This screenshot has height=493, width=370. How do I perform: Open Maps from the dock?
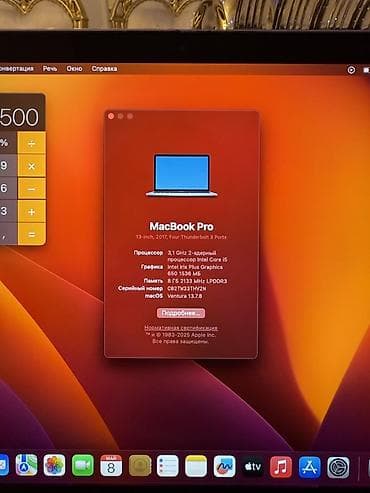click(26, 465)
